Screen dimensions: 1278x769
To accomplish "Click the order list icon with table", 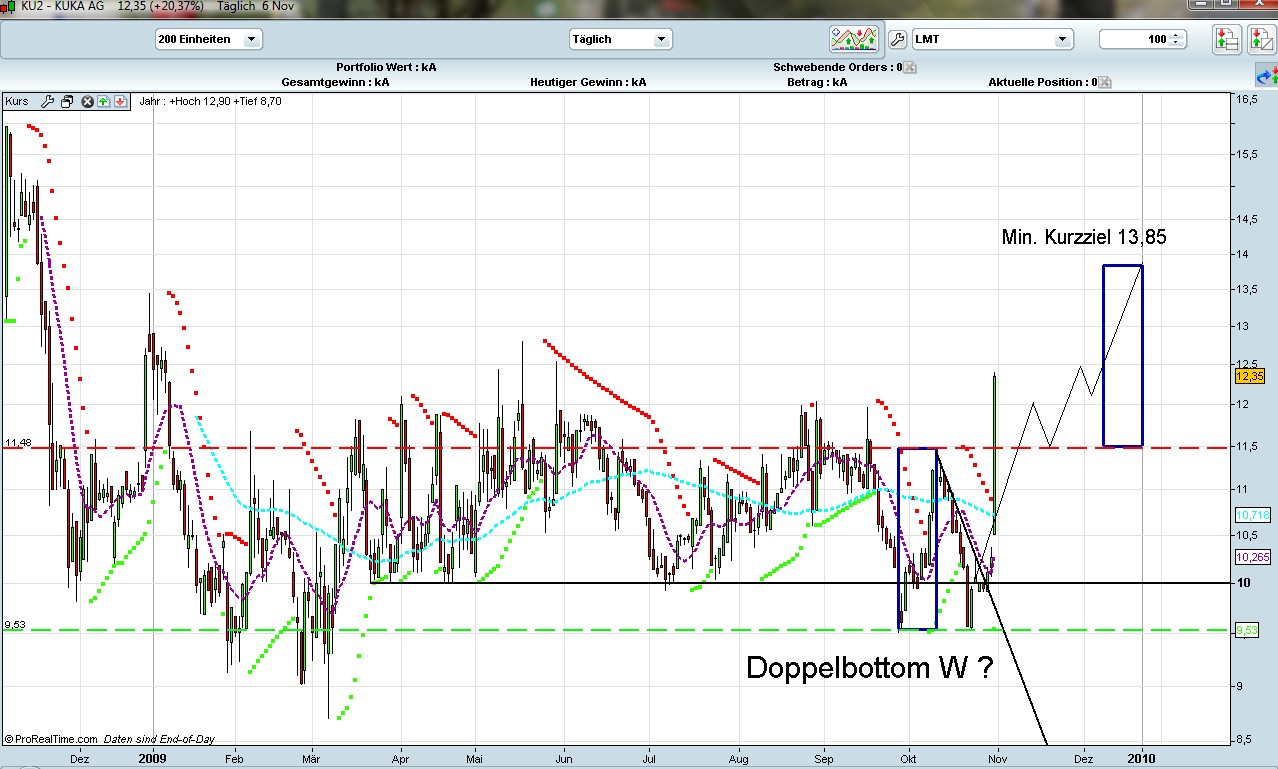I will click(x=1226, y=40).
